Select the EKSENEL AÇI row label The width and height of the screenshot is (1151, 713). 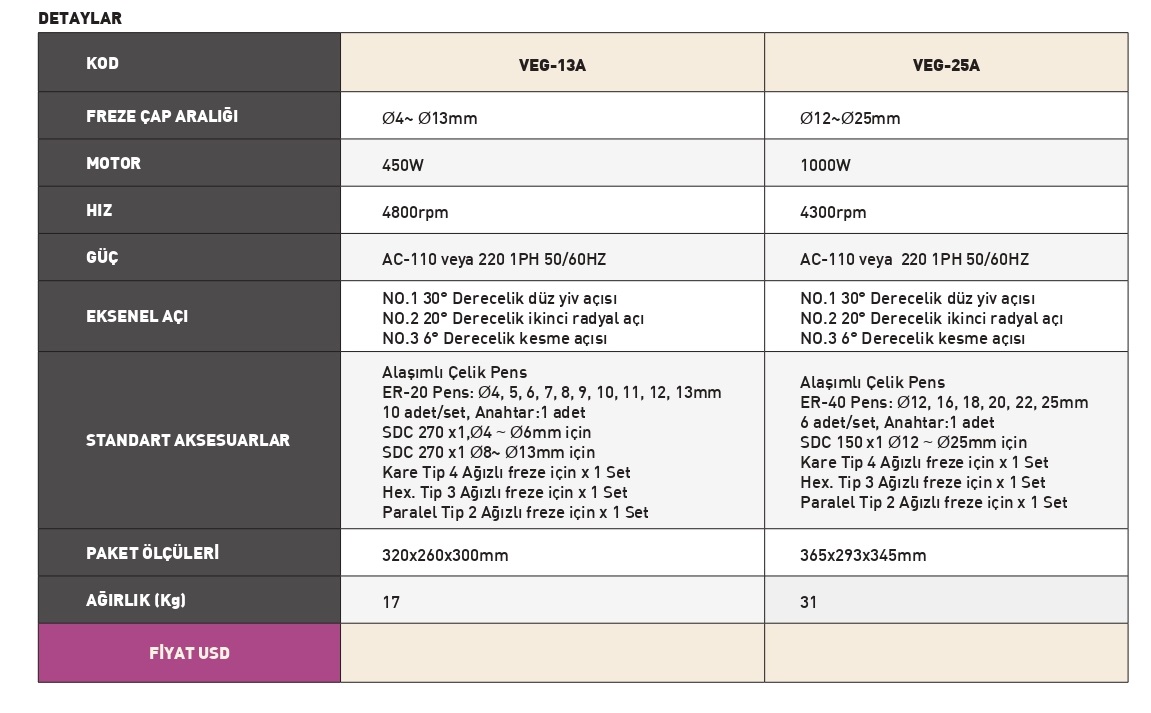(137, 316)
